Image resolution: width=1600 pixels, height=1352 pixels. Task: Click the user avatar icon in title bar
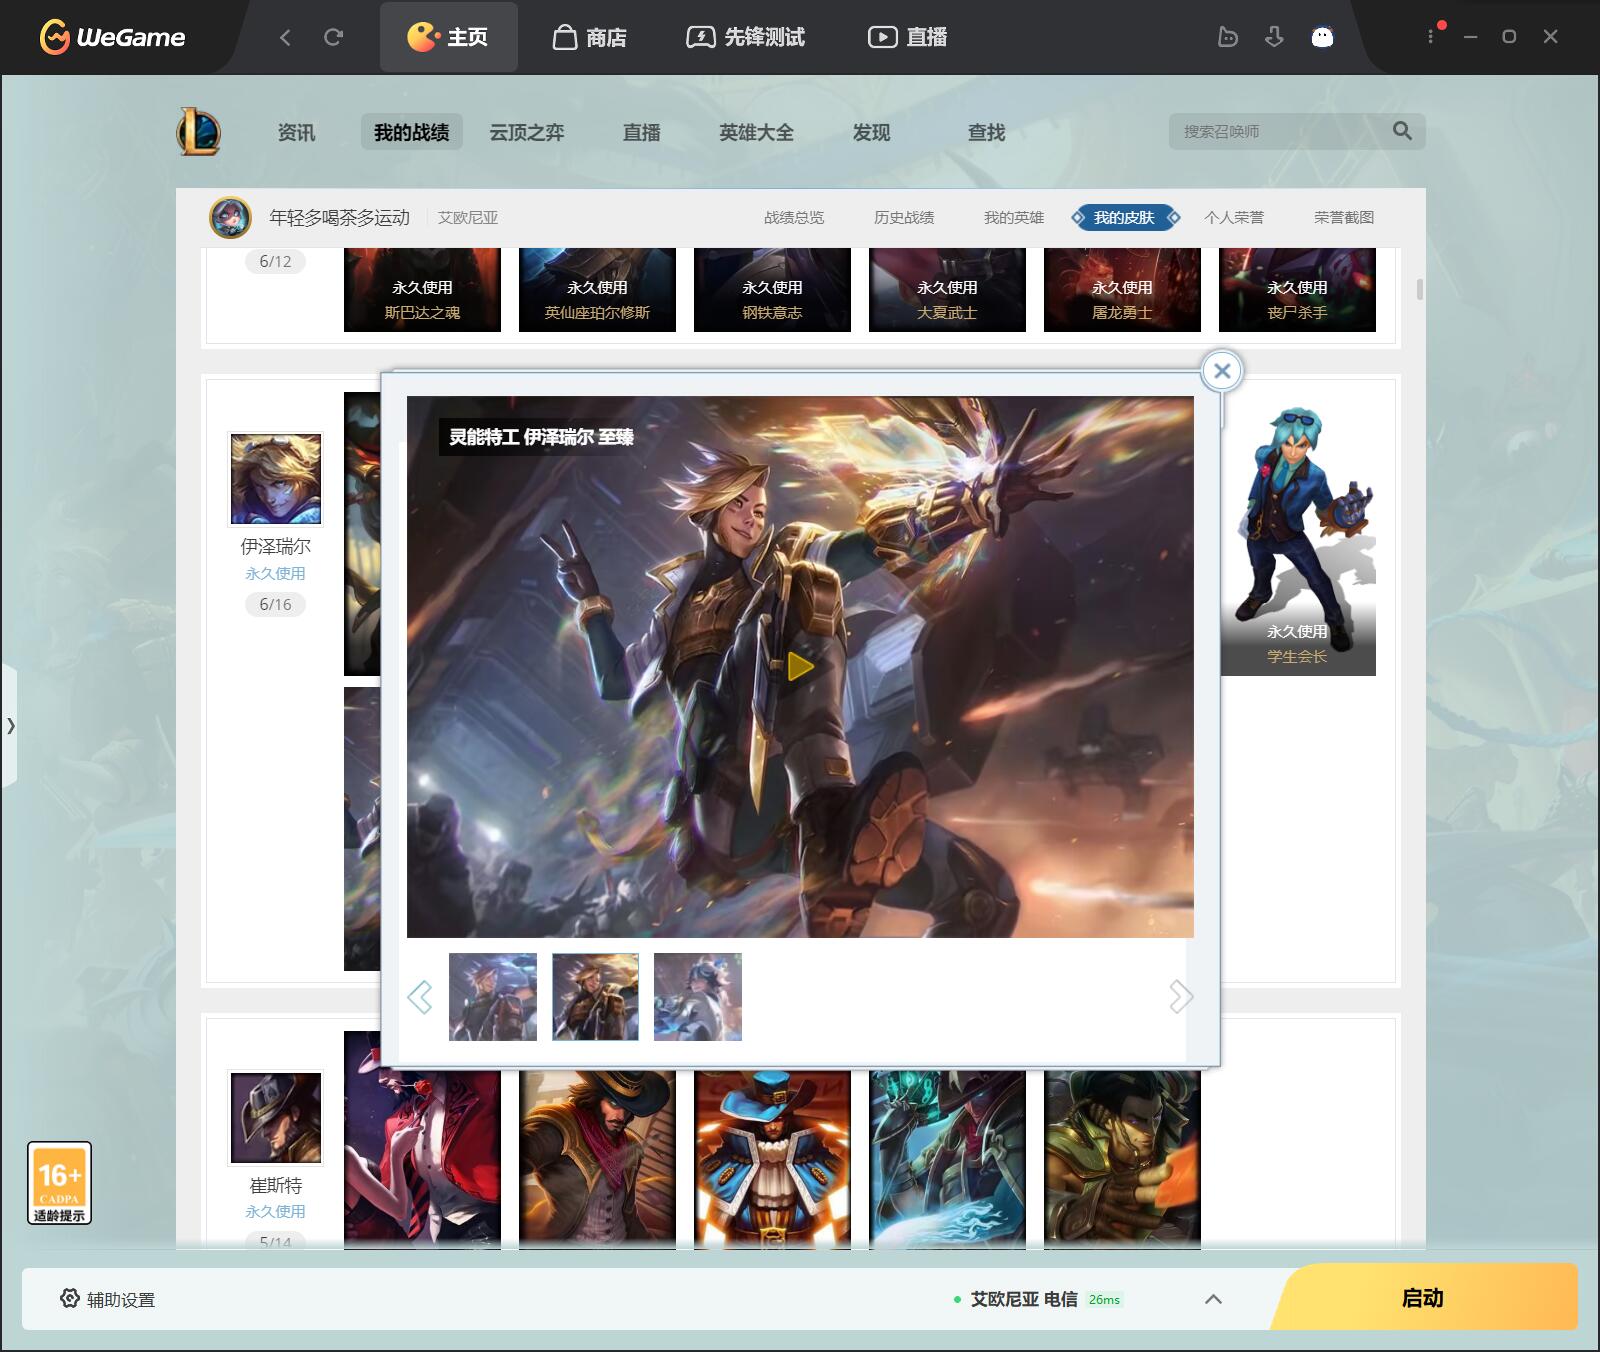[x=1322, y=37]
